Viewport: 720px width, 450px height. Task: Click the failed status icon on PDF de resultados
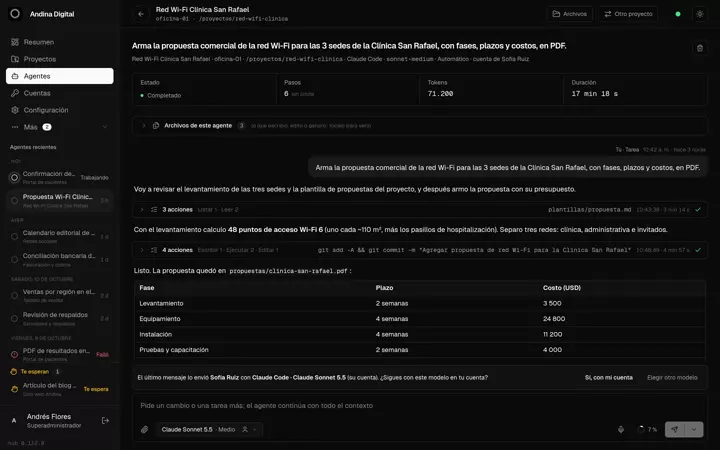click(x=14, y=354)
